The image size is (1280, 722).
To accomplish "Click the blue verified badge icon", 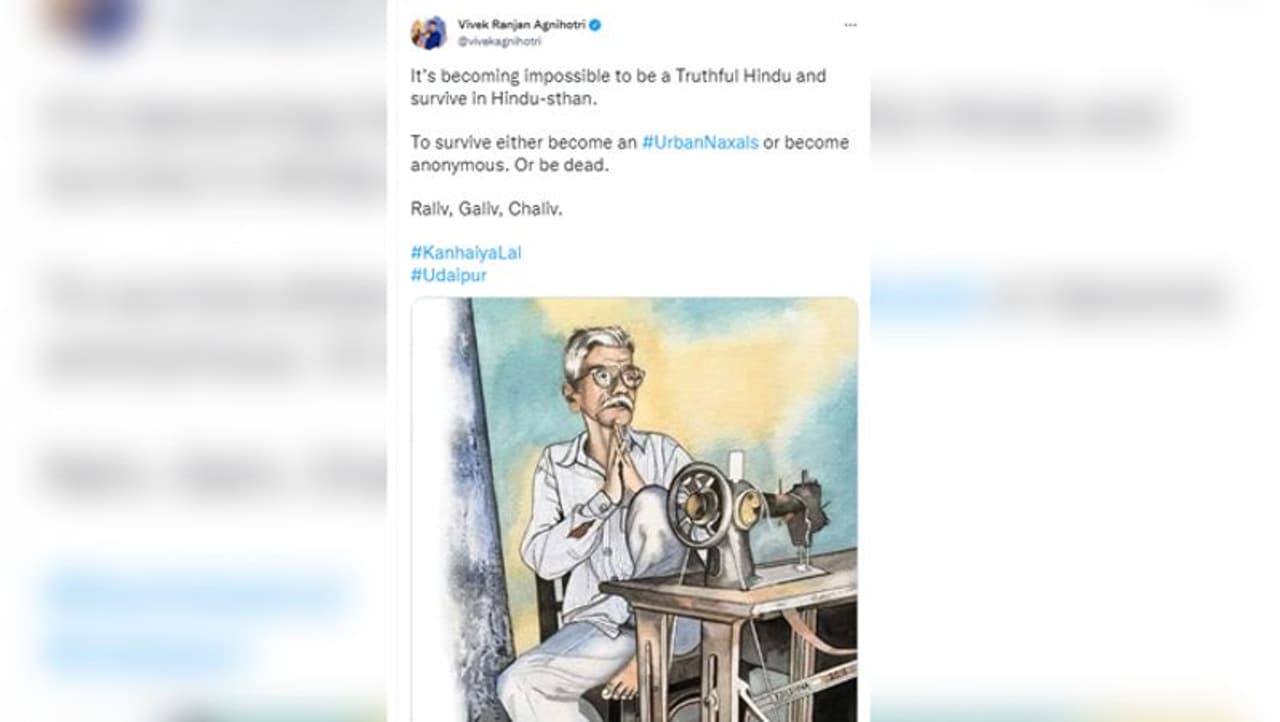I will [x=596, y=24].
